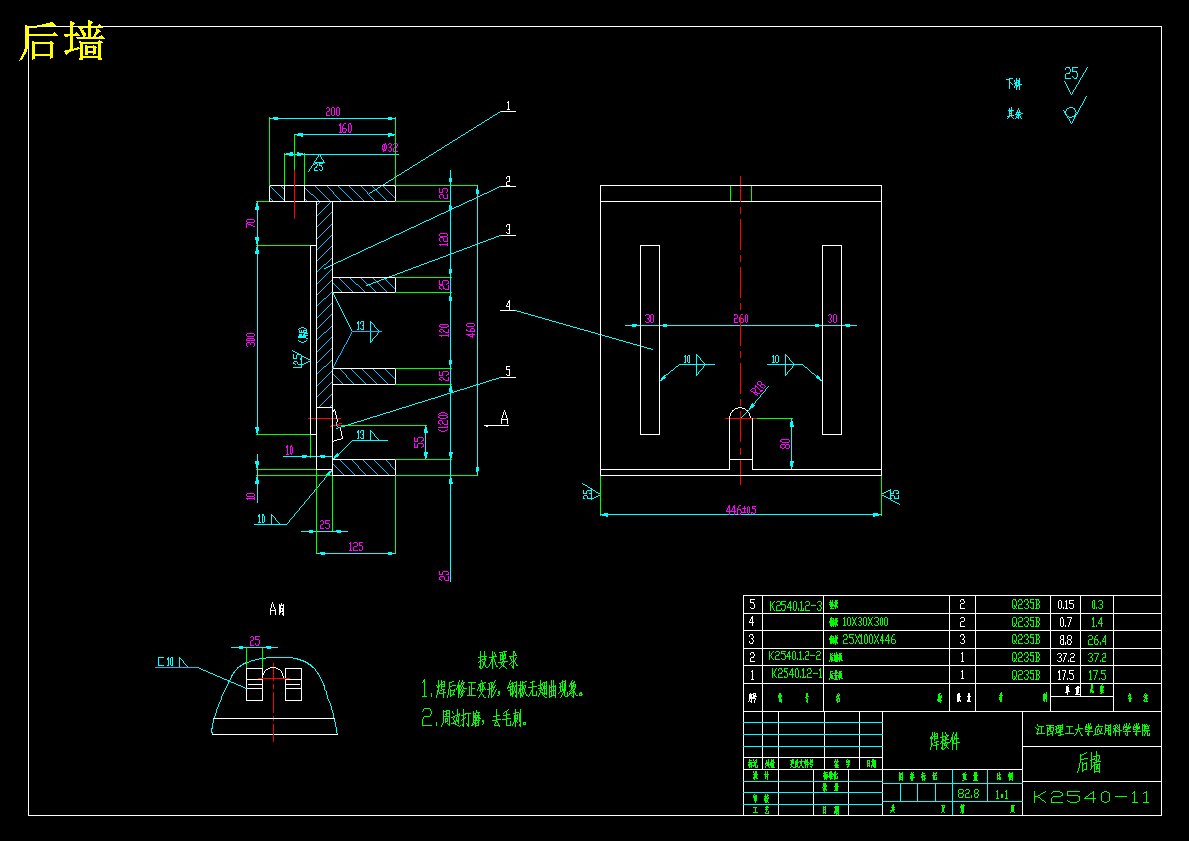1189x841 pixels.
Task: Select the C10 weld callout in A view
Action: click(172, 662)
